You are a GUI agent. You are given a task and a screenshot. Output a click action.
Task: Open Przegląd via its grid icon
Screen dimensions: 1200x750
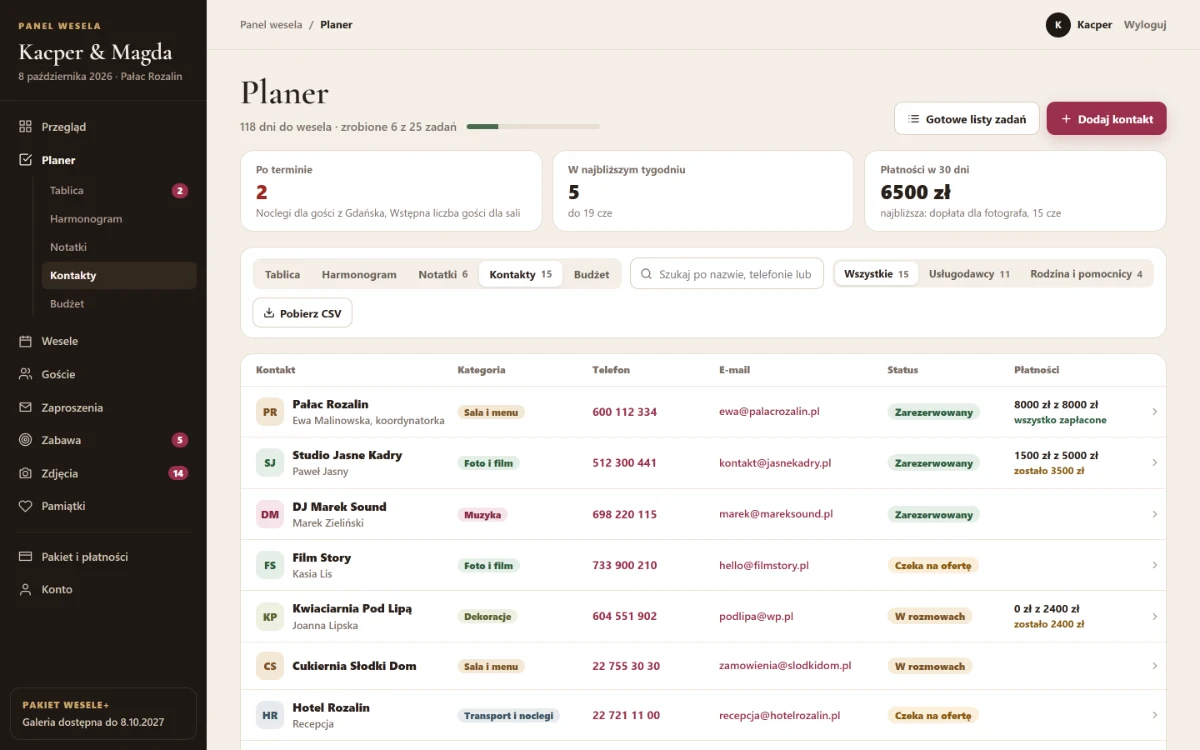[x=25, y=127]
